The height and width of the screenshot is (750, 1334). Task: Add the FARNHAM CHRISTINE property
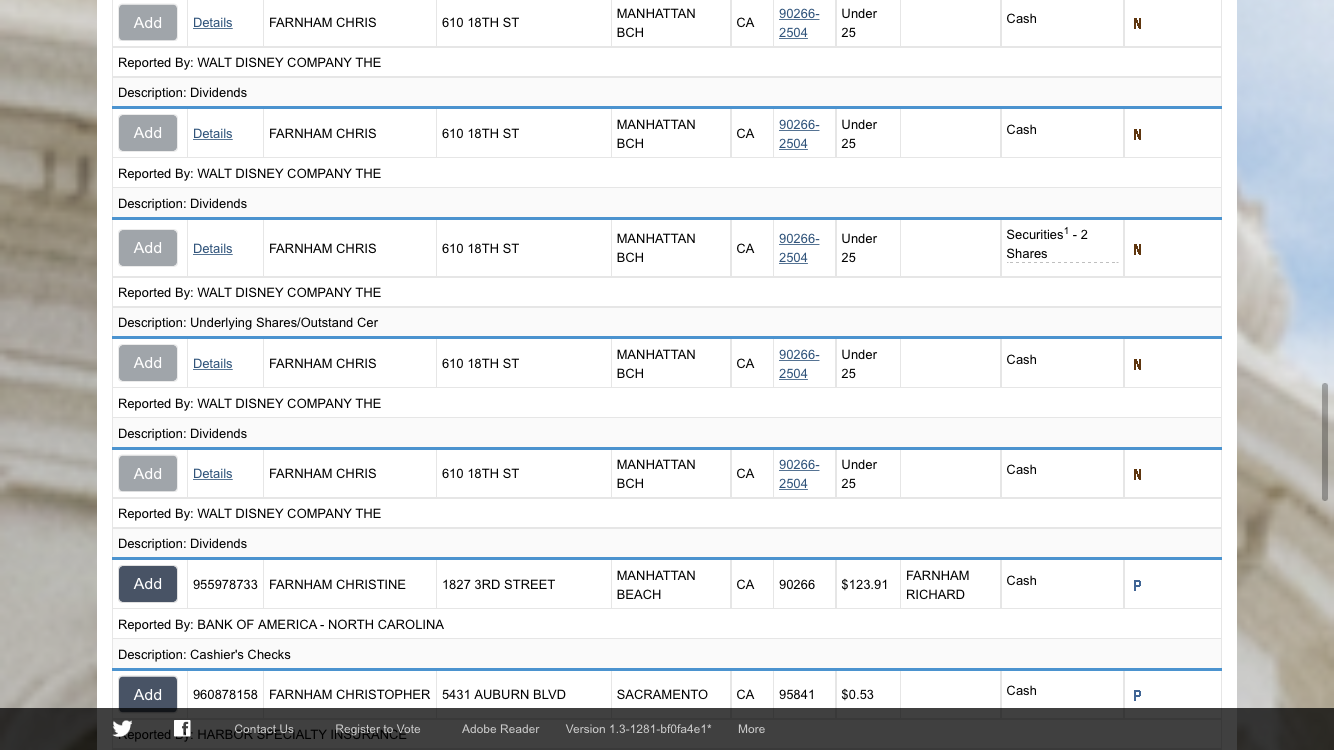(x=148, y=584)
